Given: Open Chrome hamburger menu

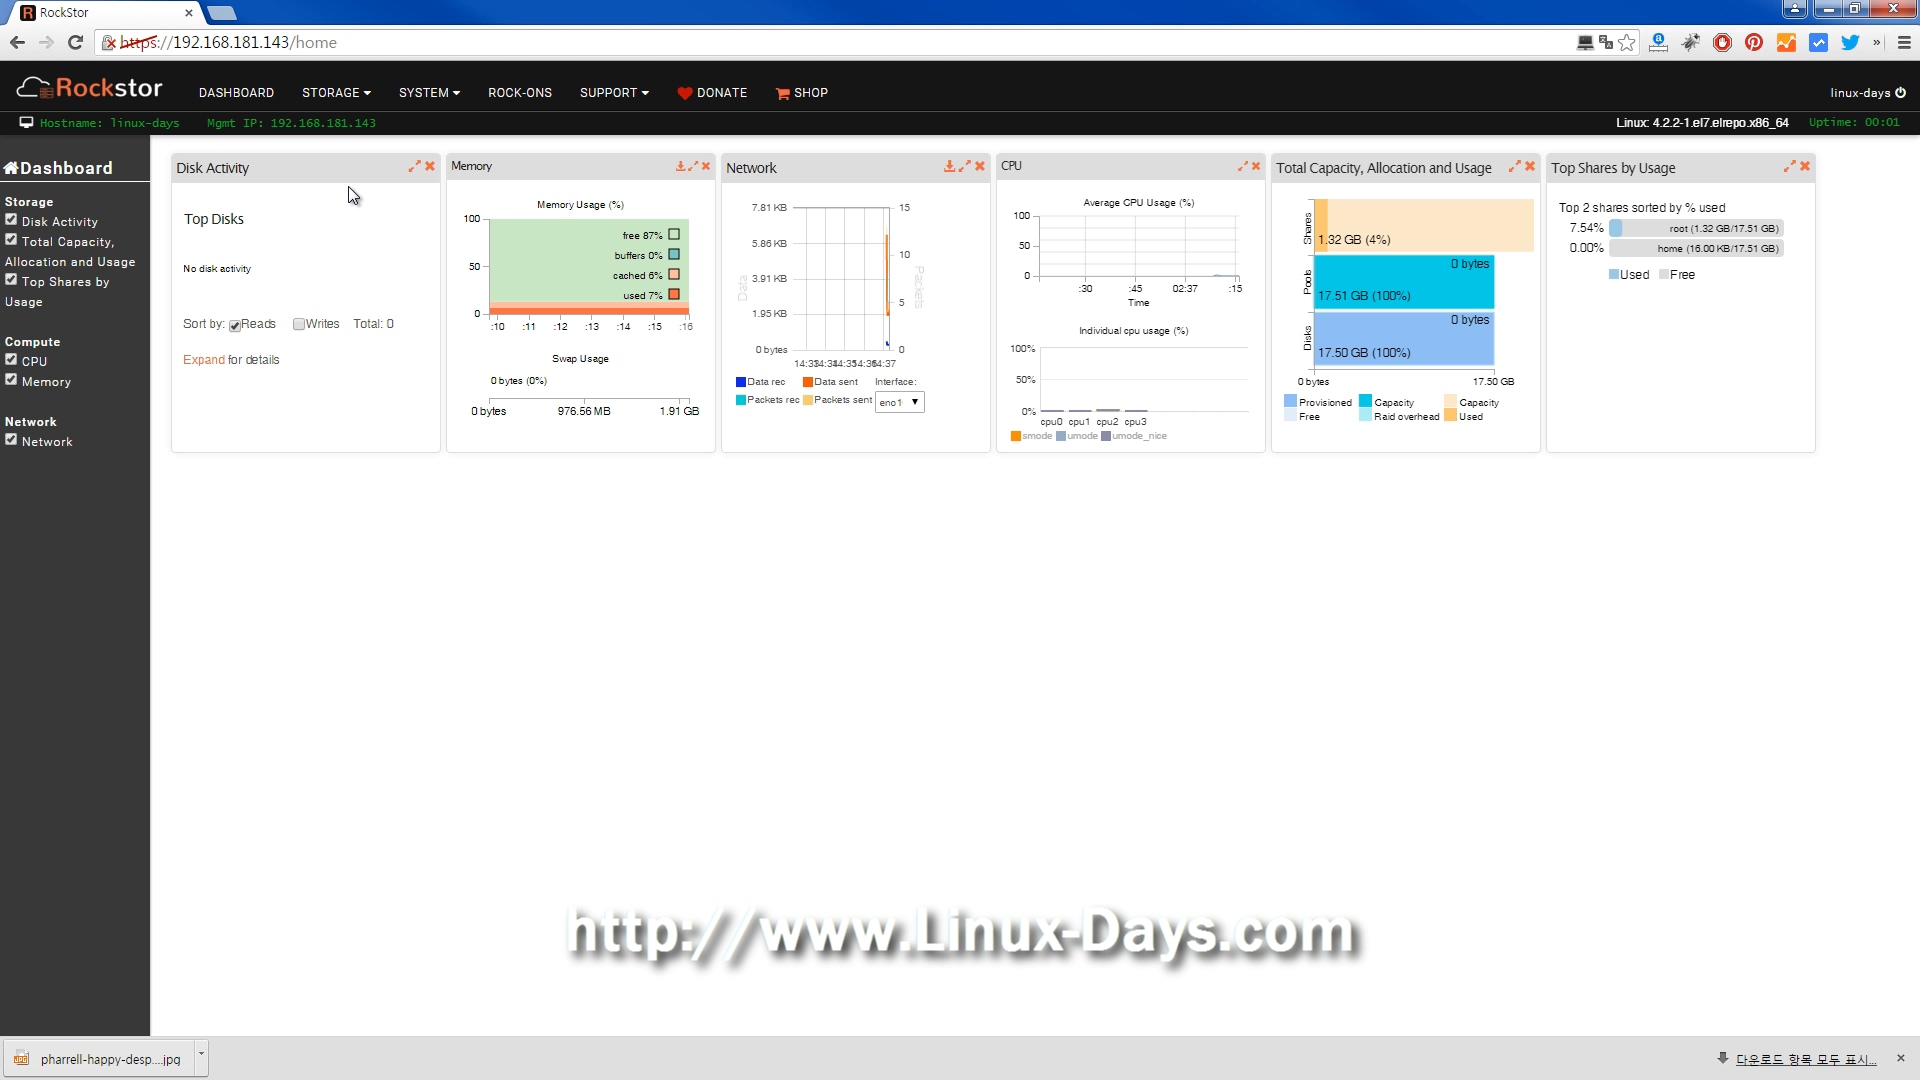Looking at the screenshot, I should [x=1904, y=42].
